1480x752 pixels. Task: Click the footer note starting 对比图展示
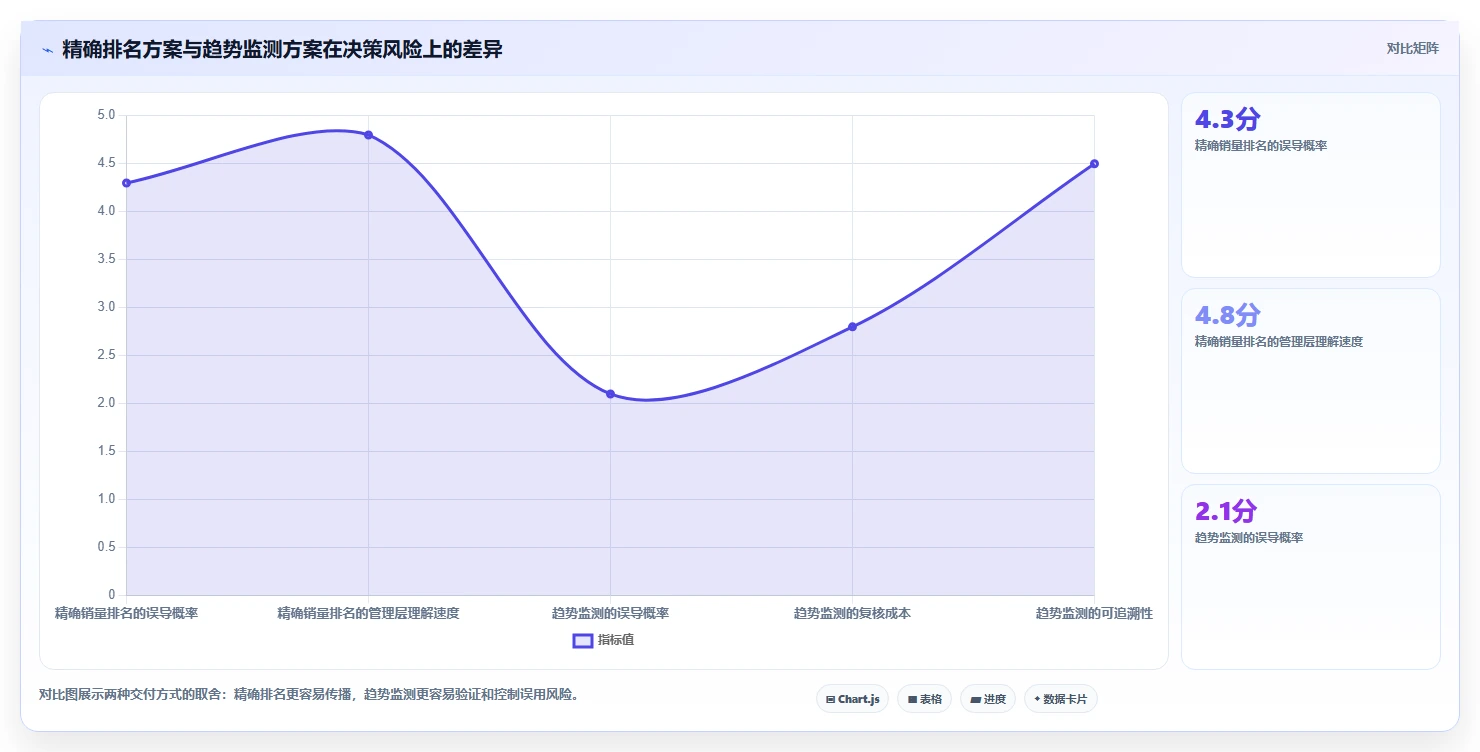[309, 694]
